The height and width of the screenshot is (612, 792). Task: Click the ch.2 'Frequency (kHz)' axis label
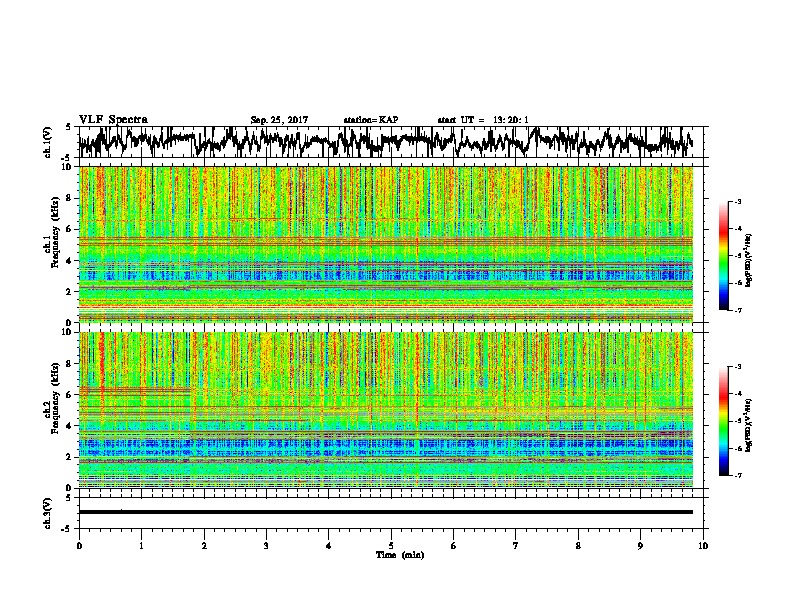coord(55,398)
